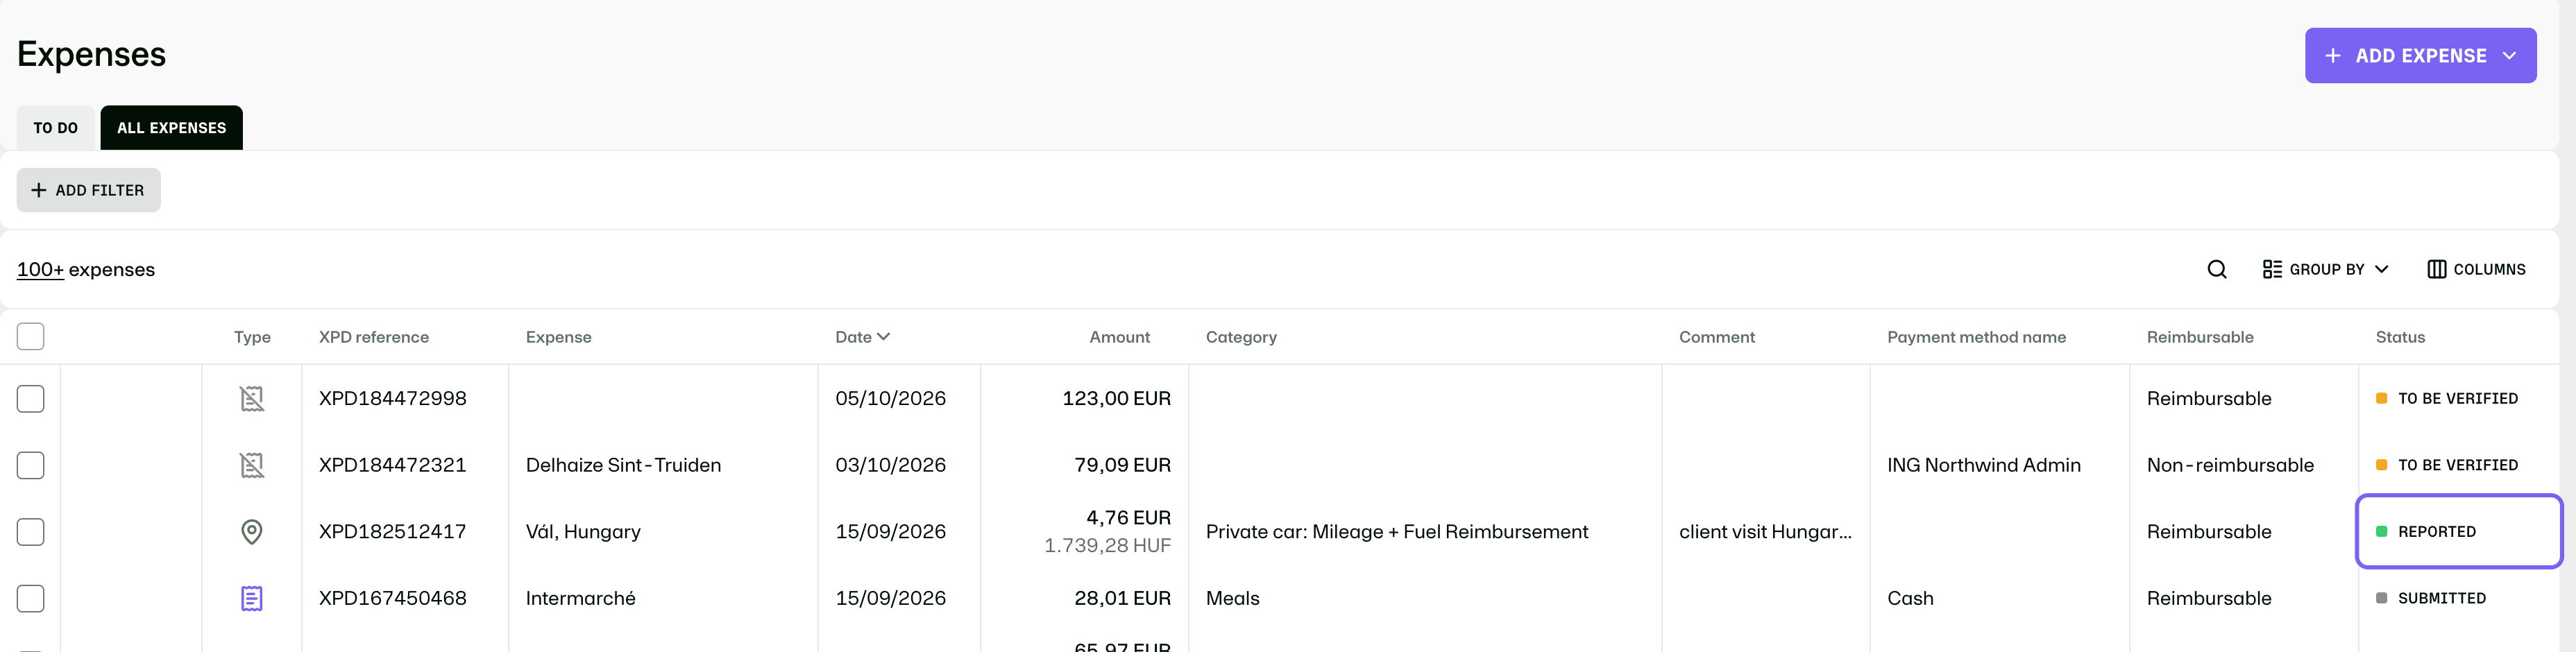Click the Non-reimbursable cell
This screenshot has width=2576, height=652.
coord(2230,465)
